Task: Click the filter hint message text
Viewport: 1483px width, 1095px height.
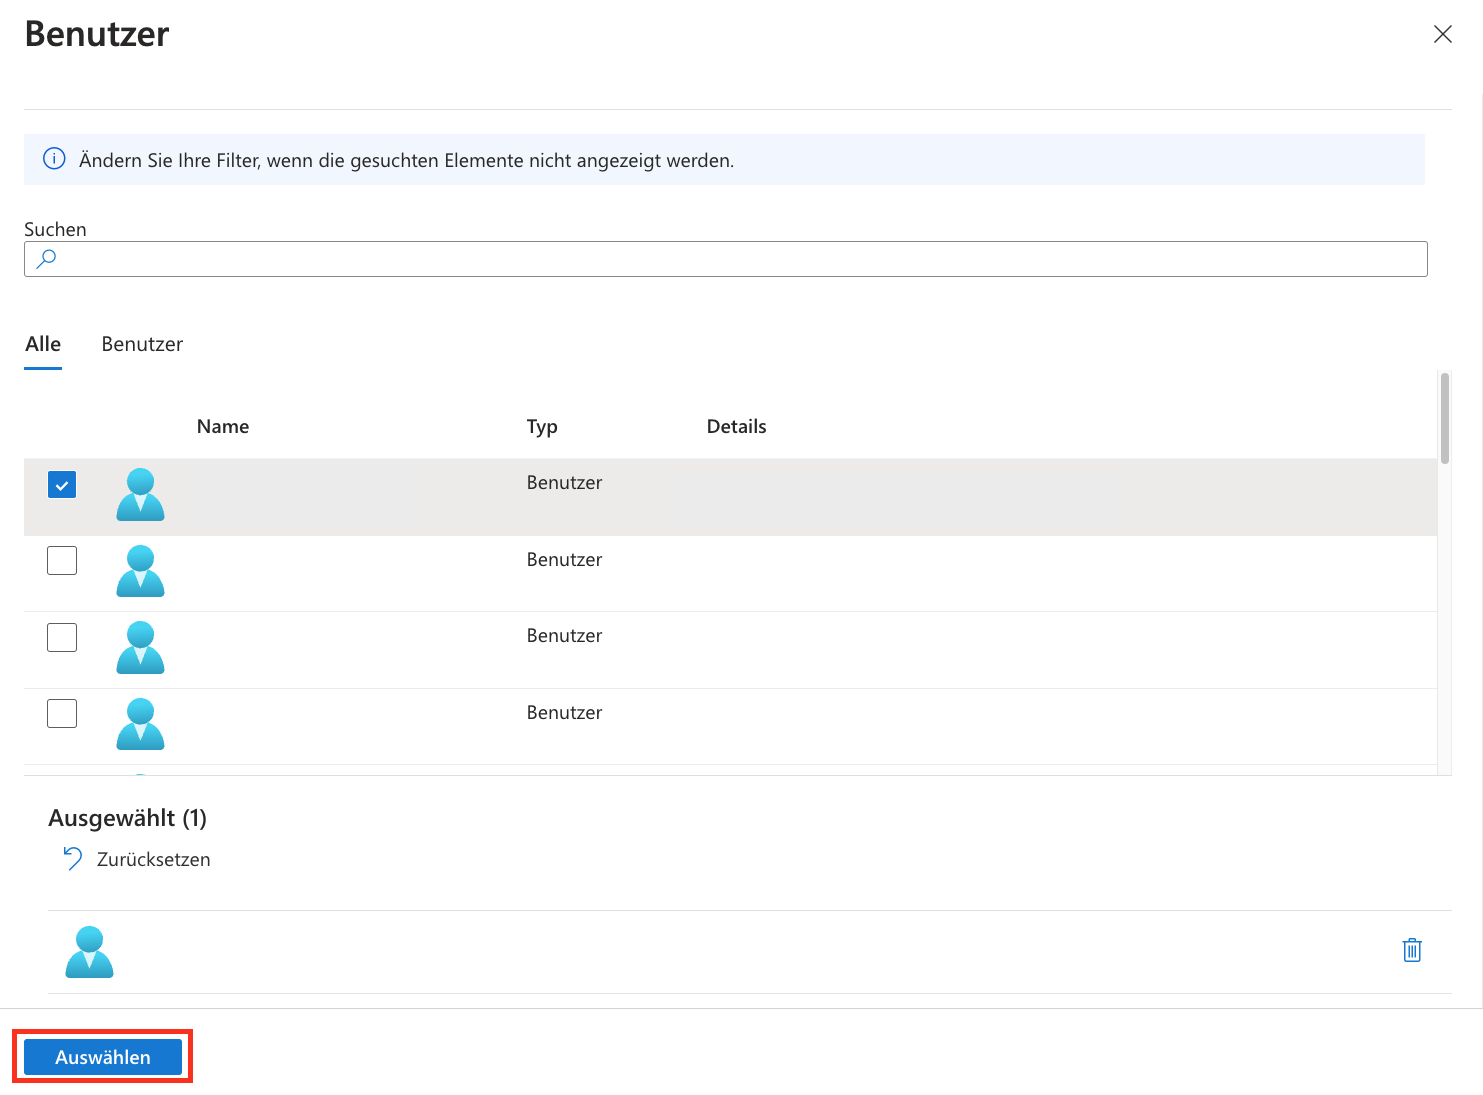Action: (x=406, y=160)
